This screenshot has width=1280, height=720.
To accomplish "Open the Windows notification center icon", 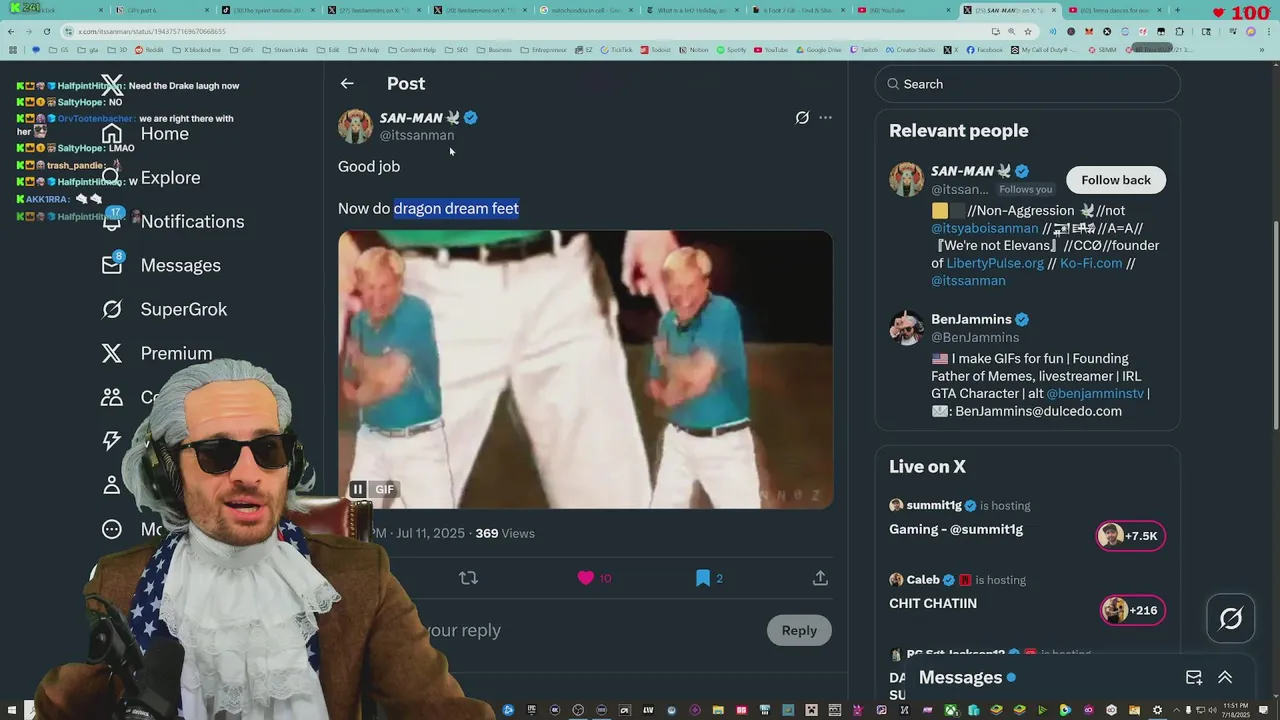I will coord(1263,710).
